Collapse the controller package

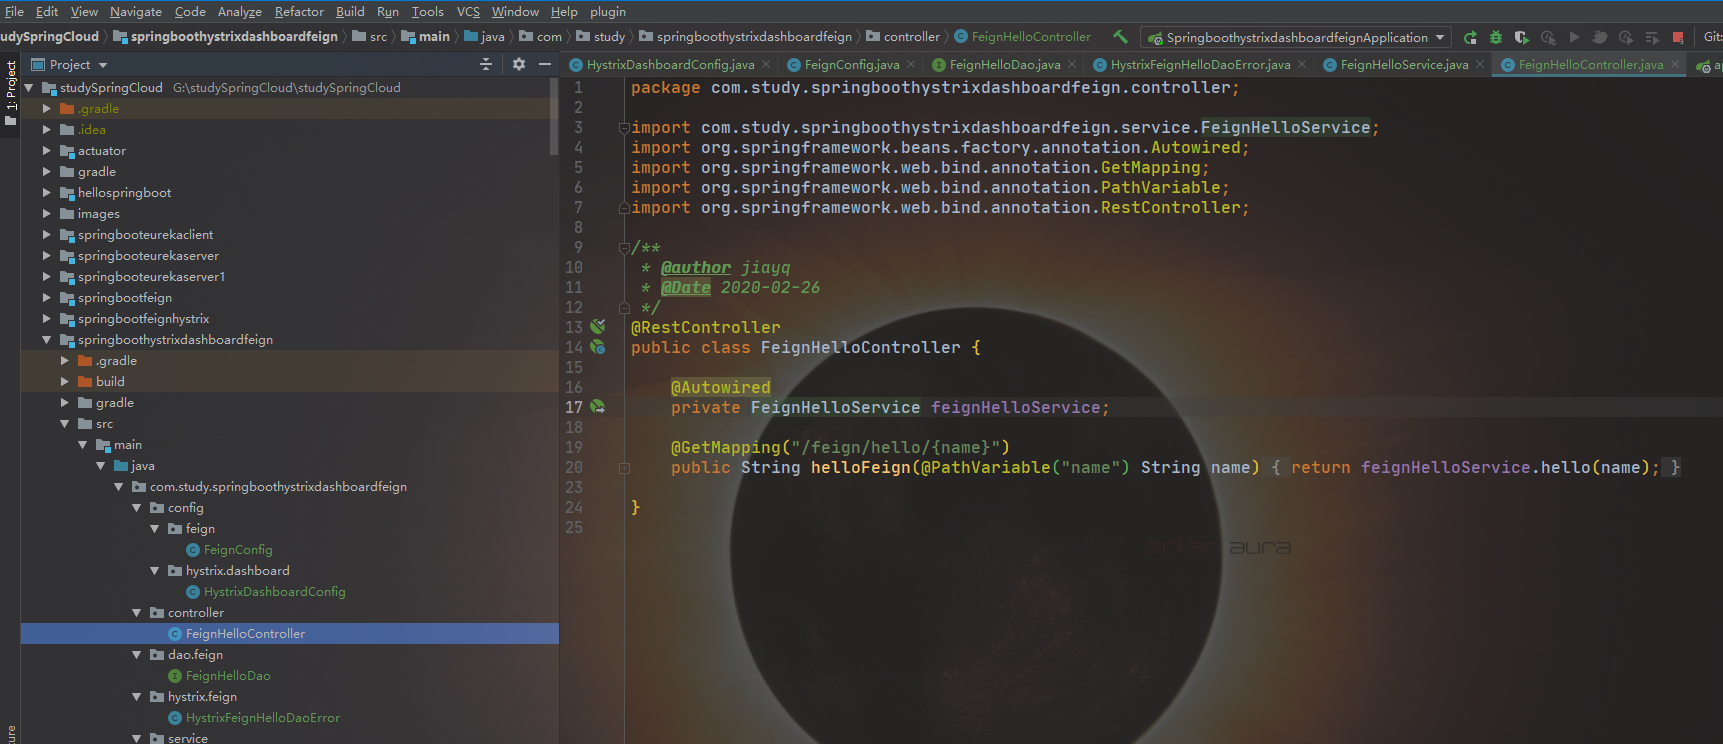click(137, 613)
